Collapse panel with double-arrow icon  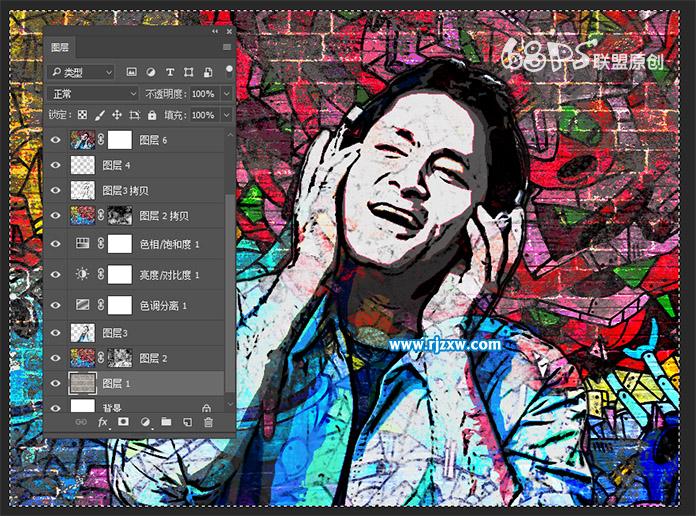click(215, 32)
